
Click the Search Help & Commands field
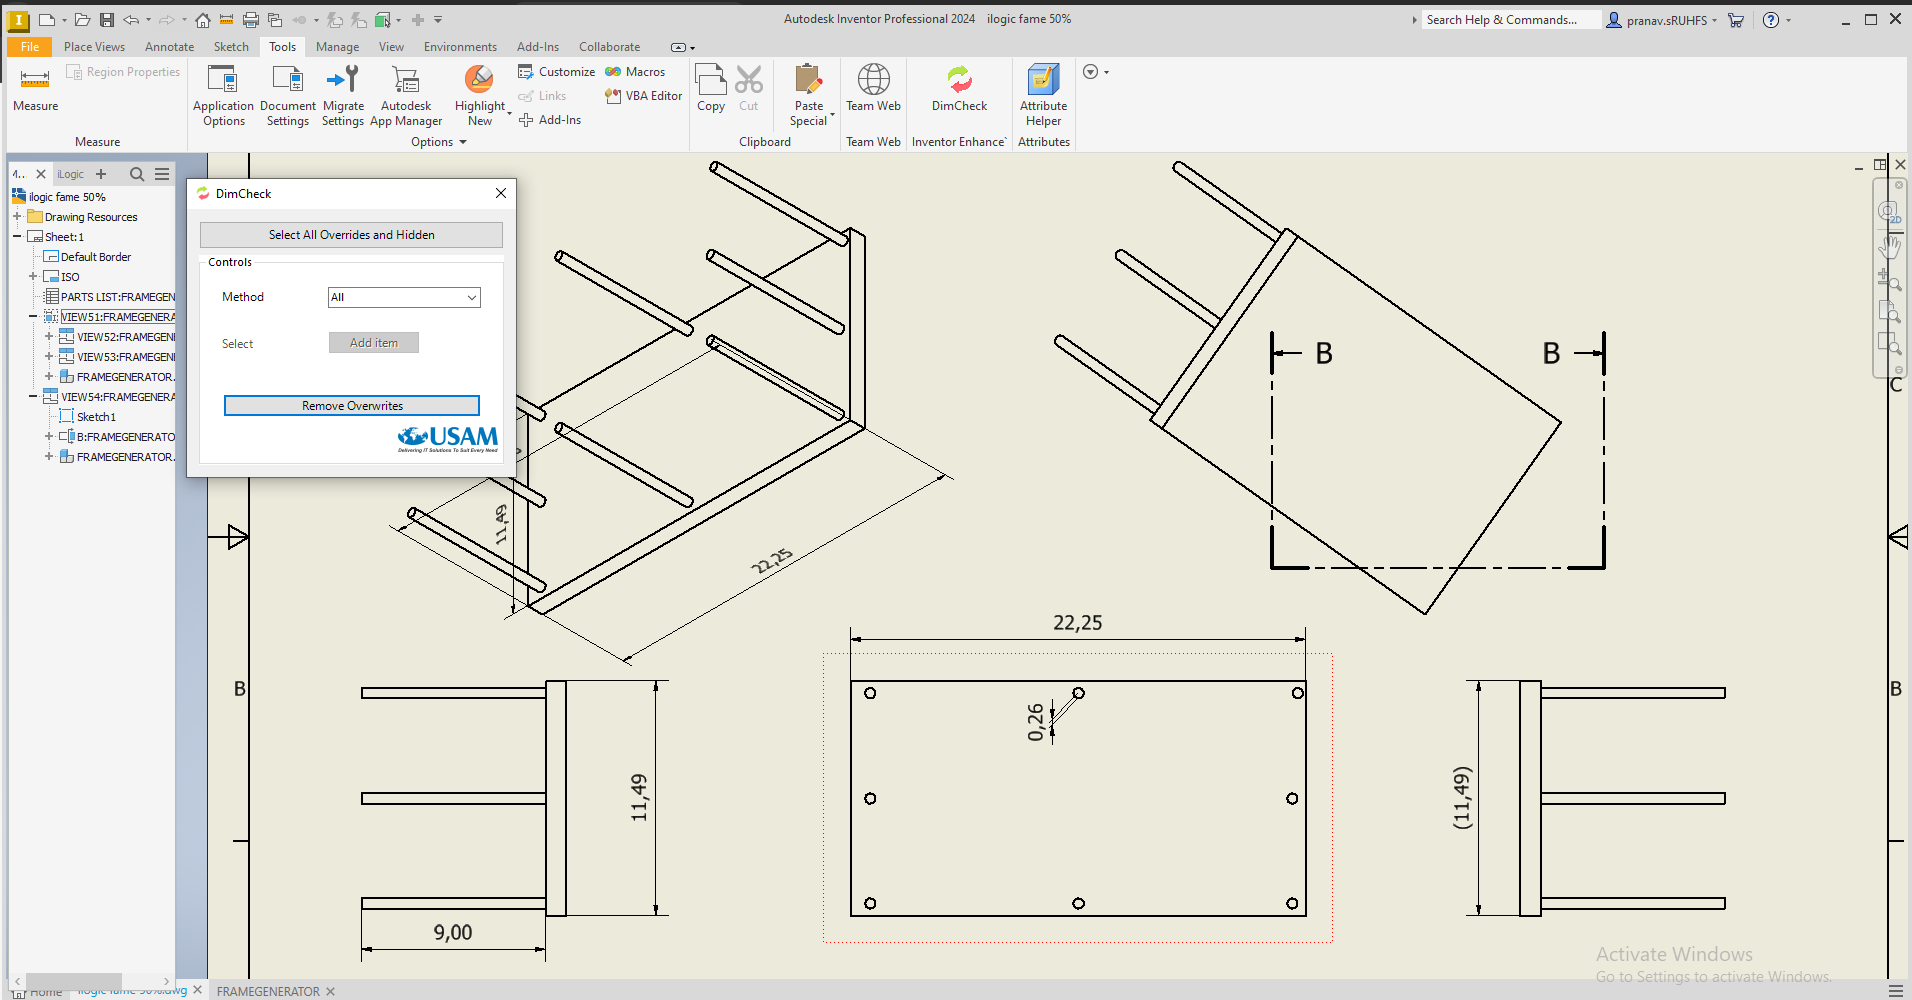[1508, 20]
